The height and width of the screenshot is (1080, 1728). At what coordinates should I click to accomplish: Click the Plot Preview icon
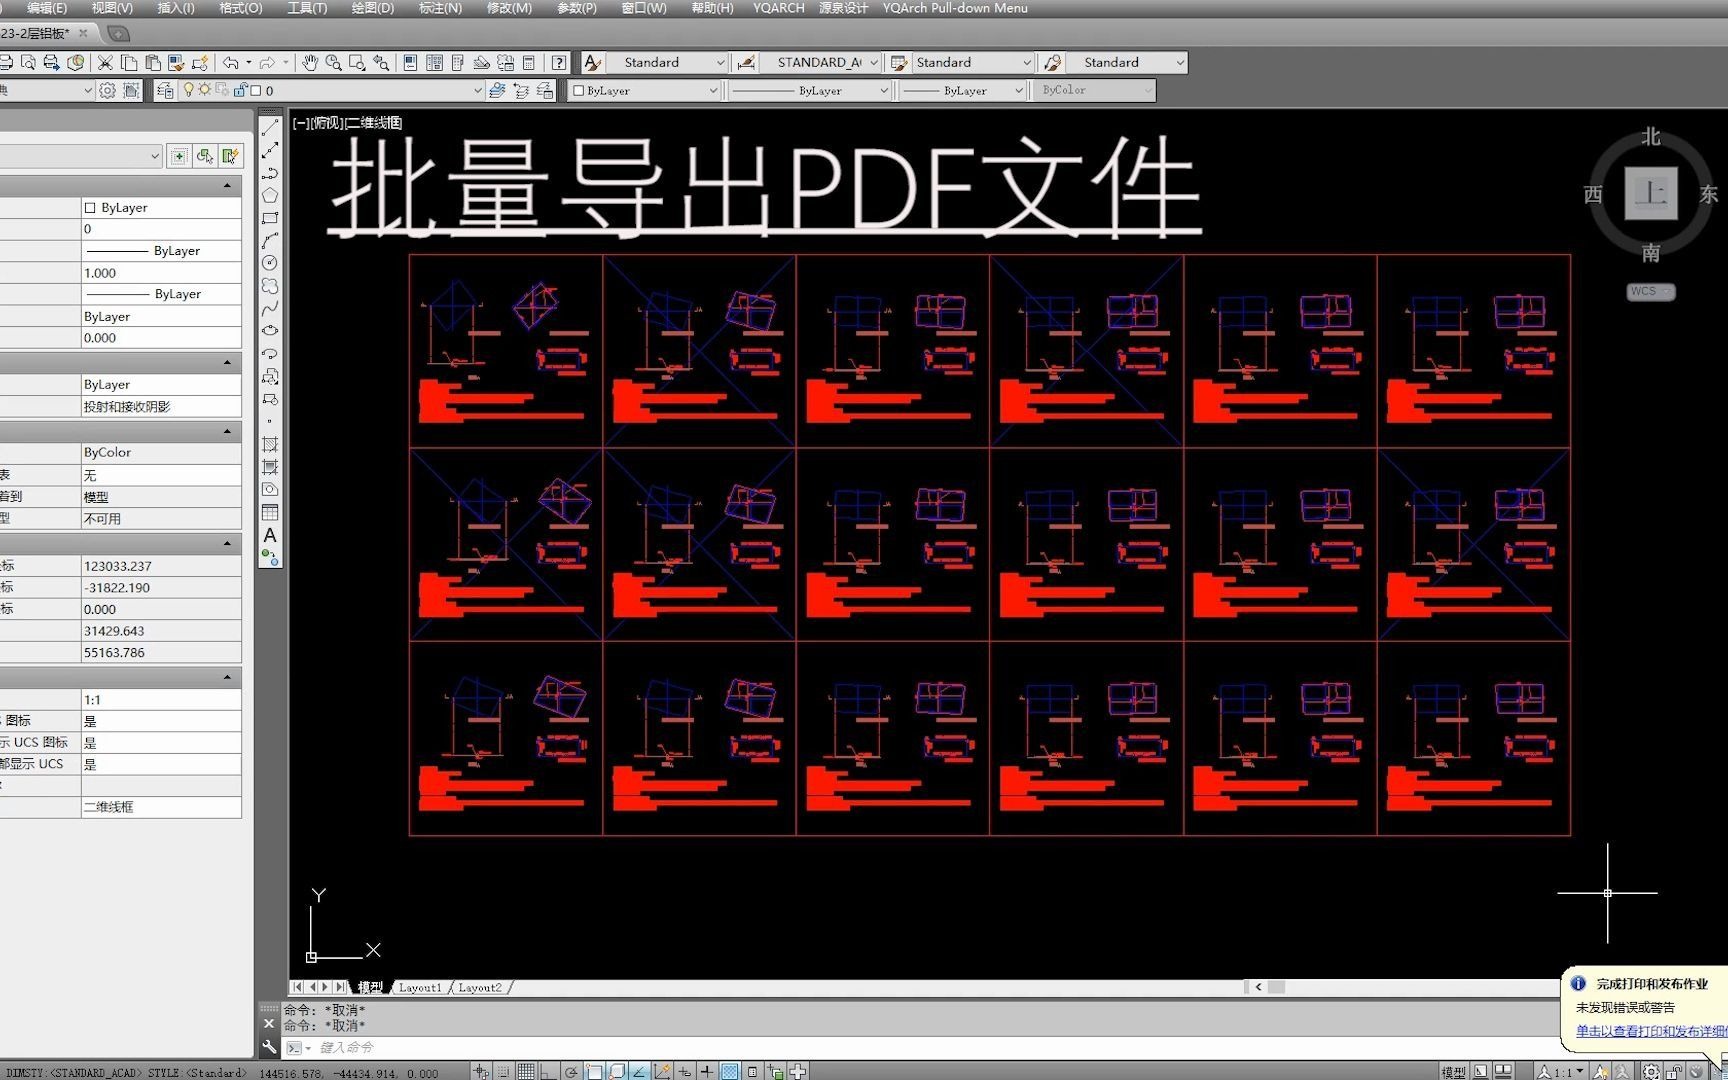(30, 63)
